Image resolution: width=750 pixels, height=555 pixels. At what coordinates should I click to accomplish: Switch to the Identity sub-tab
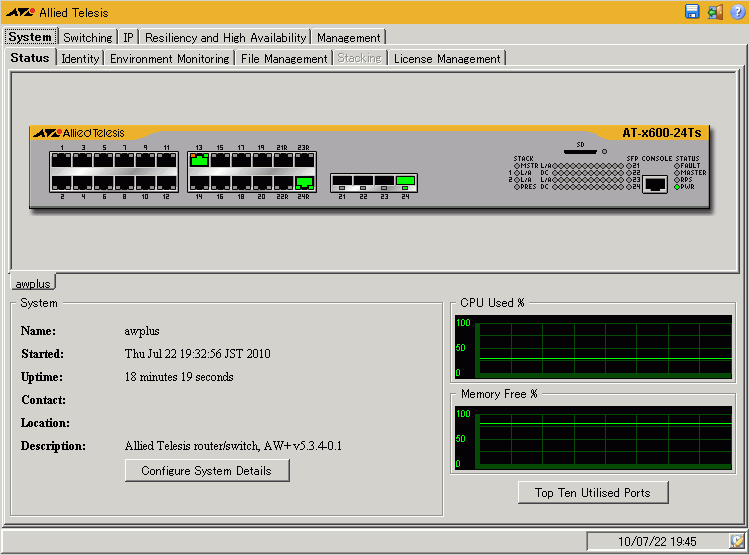tap(80, 58)
